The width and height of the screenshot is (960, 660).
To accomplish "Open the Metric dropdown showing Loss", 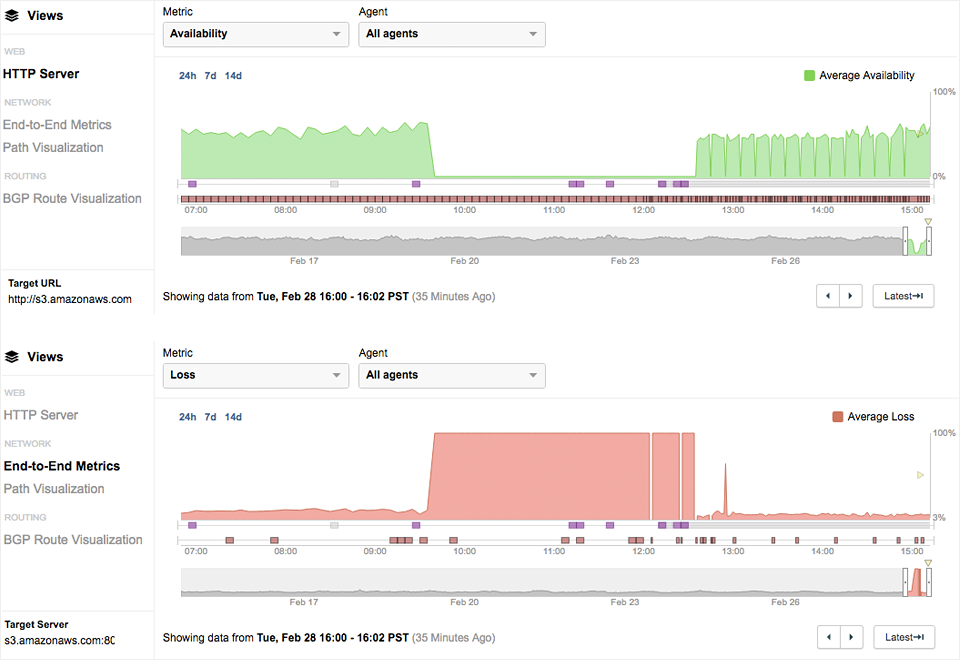I will pyautogui.click(x=255, y=375).
